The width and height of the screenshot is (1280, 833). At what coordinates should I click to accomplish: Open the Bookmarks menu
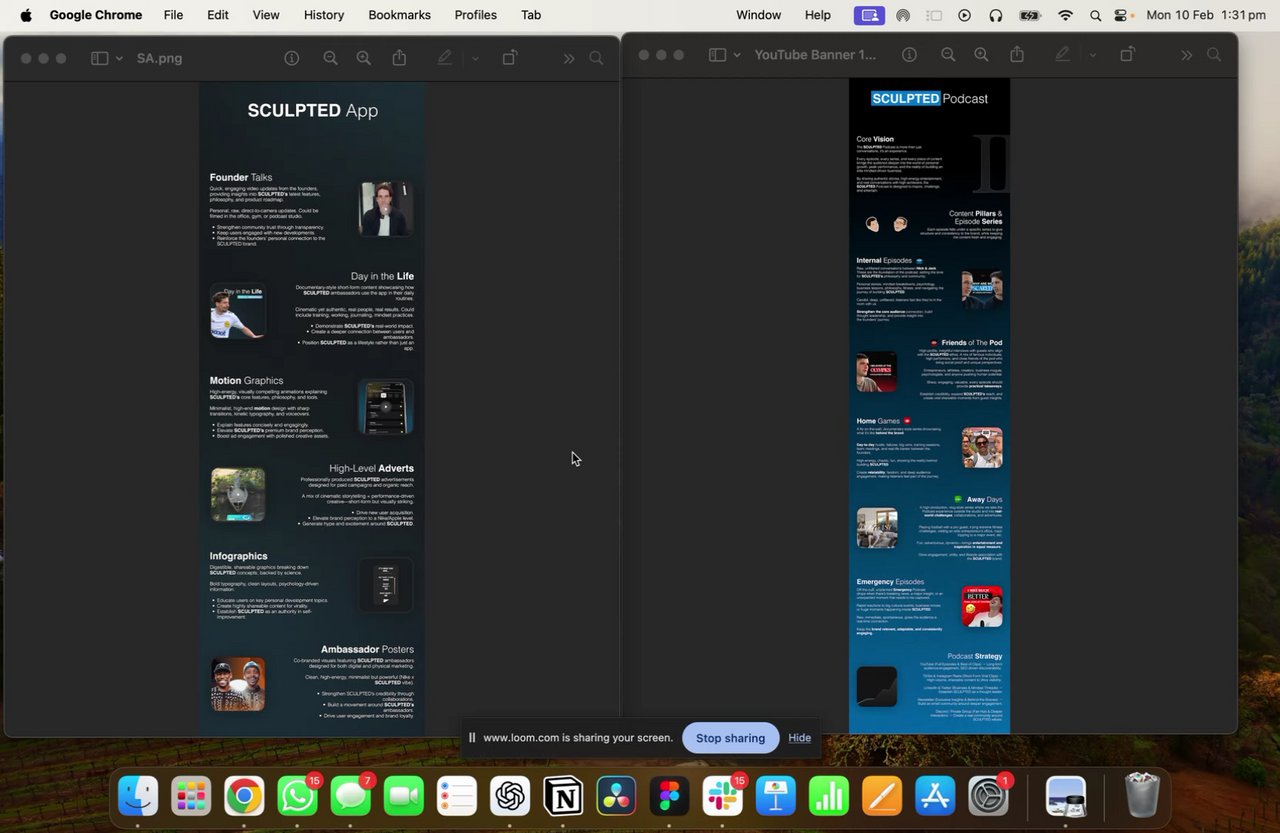[399, 15]
